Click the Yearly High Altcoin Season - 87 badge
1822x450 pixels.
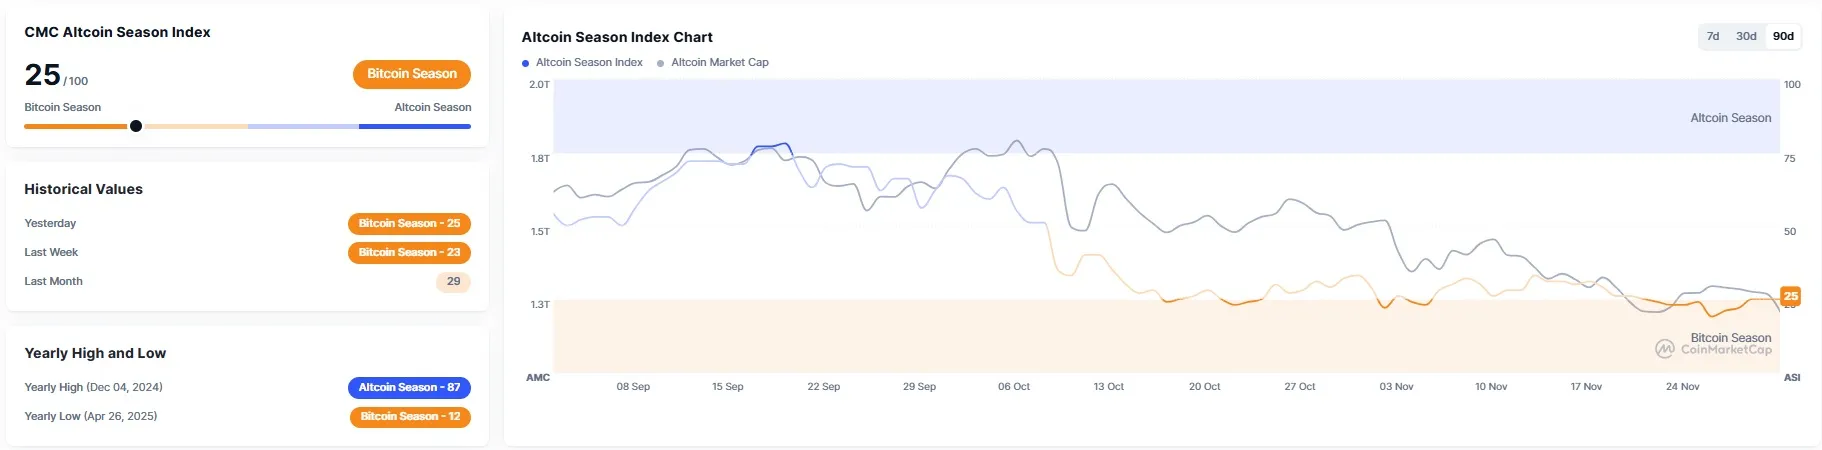409,388
